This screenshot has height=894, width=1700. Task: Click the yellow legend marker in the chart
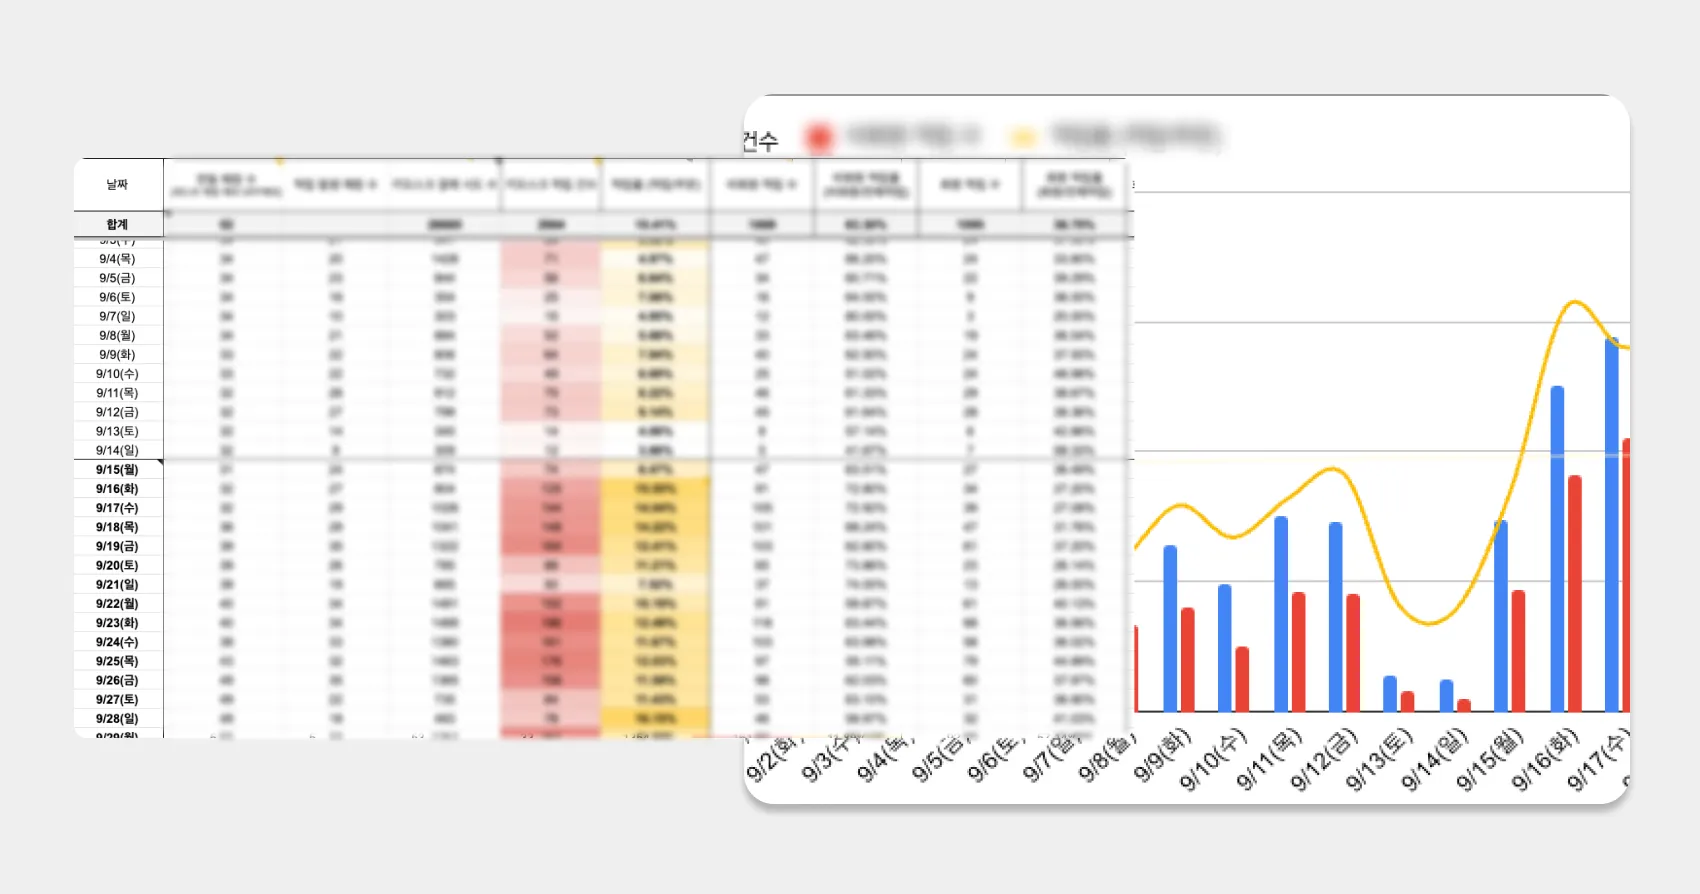(1022, 138)
